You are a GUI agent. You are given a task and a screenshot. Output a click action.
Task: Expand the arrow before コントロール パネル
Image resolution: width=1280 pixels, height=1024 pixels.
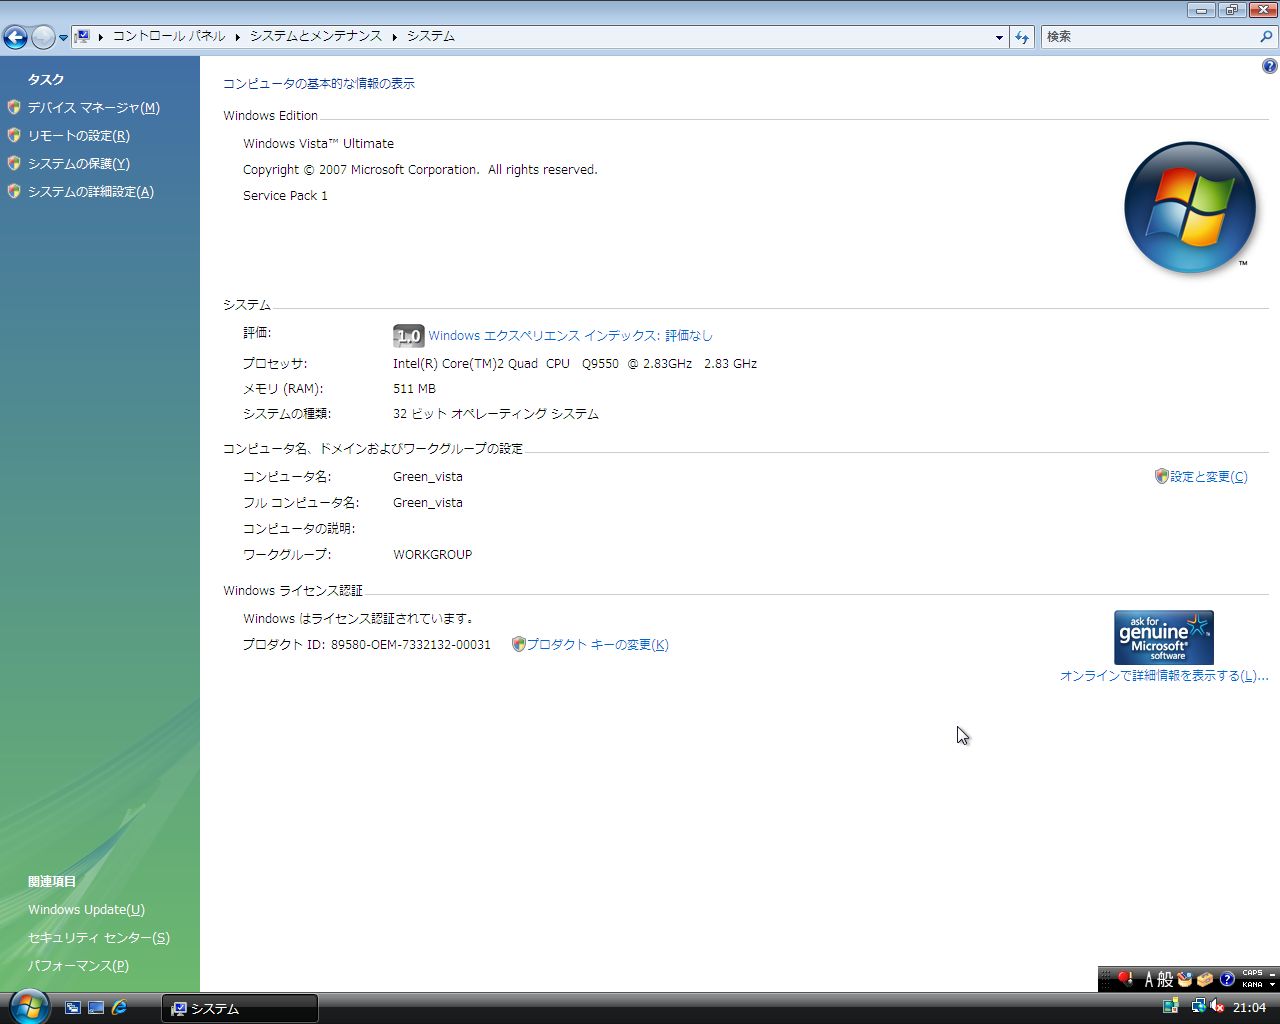coord(101,37)
